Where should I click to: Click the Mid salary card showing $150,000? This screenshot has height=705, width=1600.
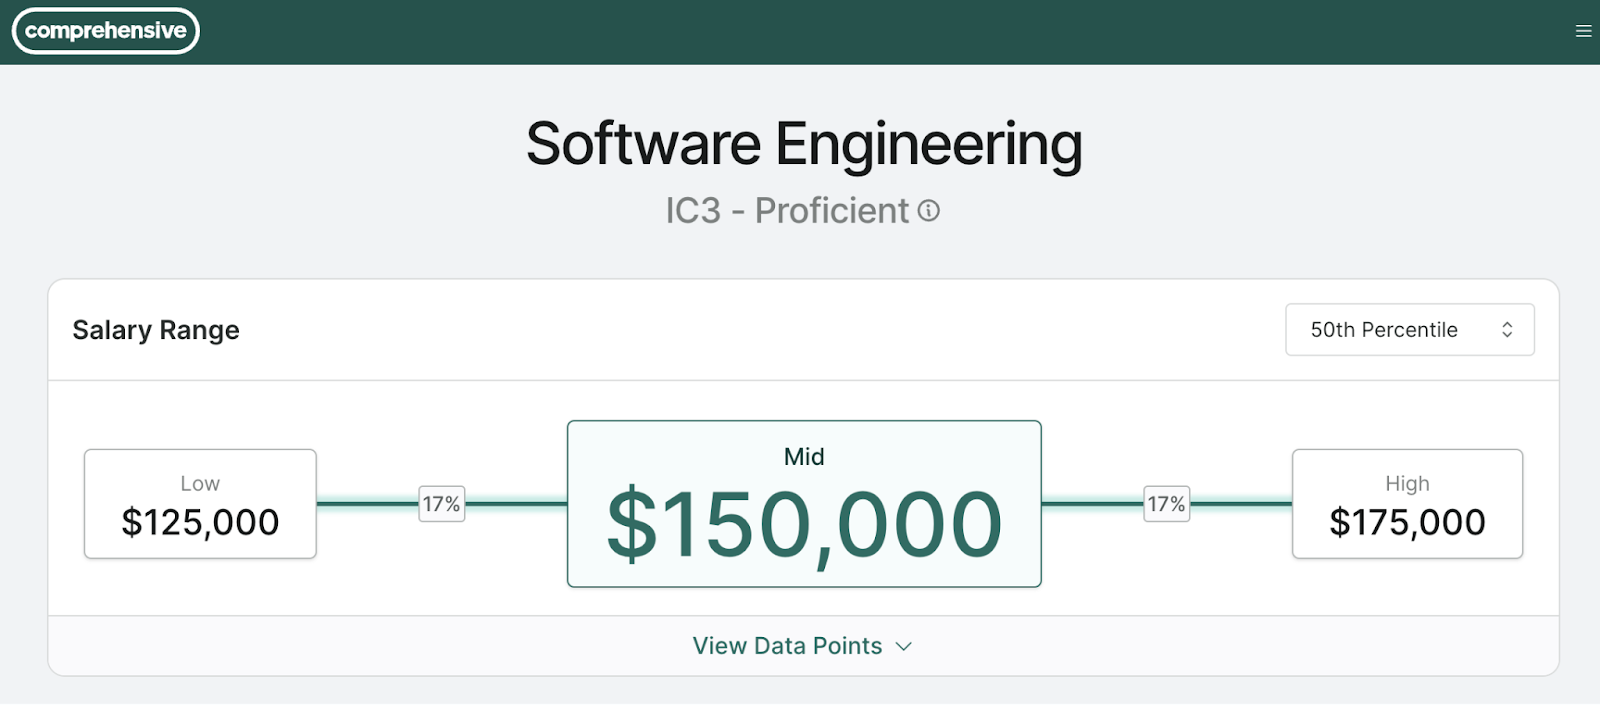[x=804, y=503]
